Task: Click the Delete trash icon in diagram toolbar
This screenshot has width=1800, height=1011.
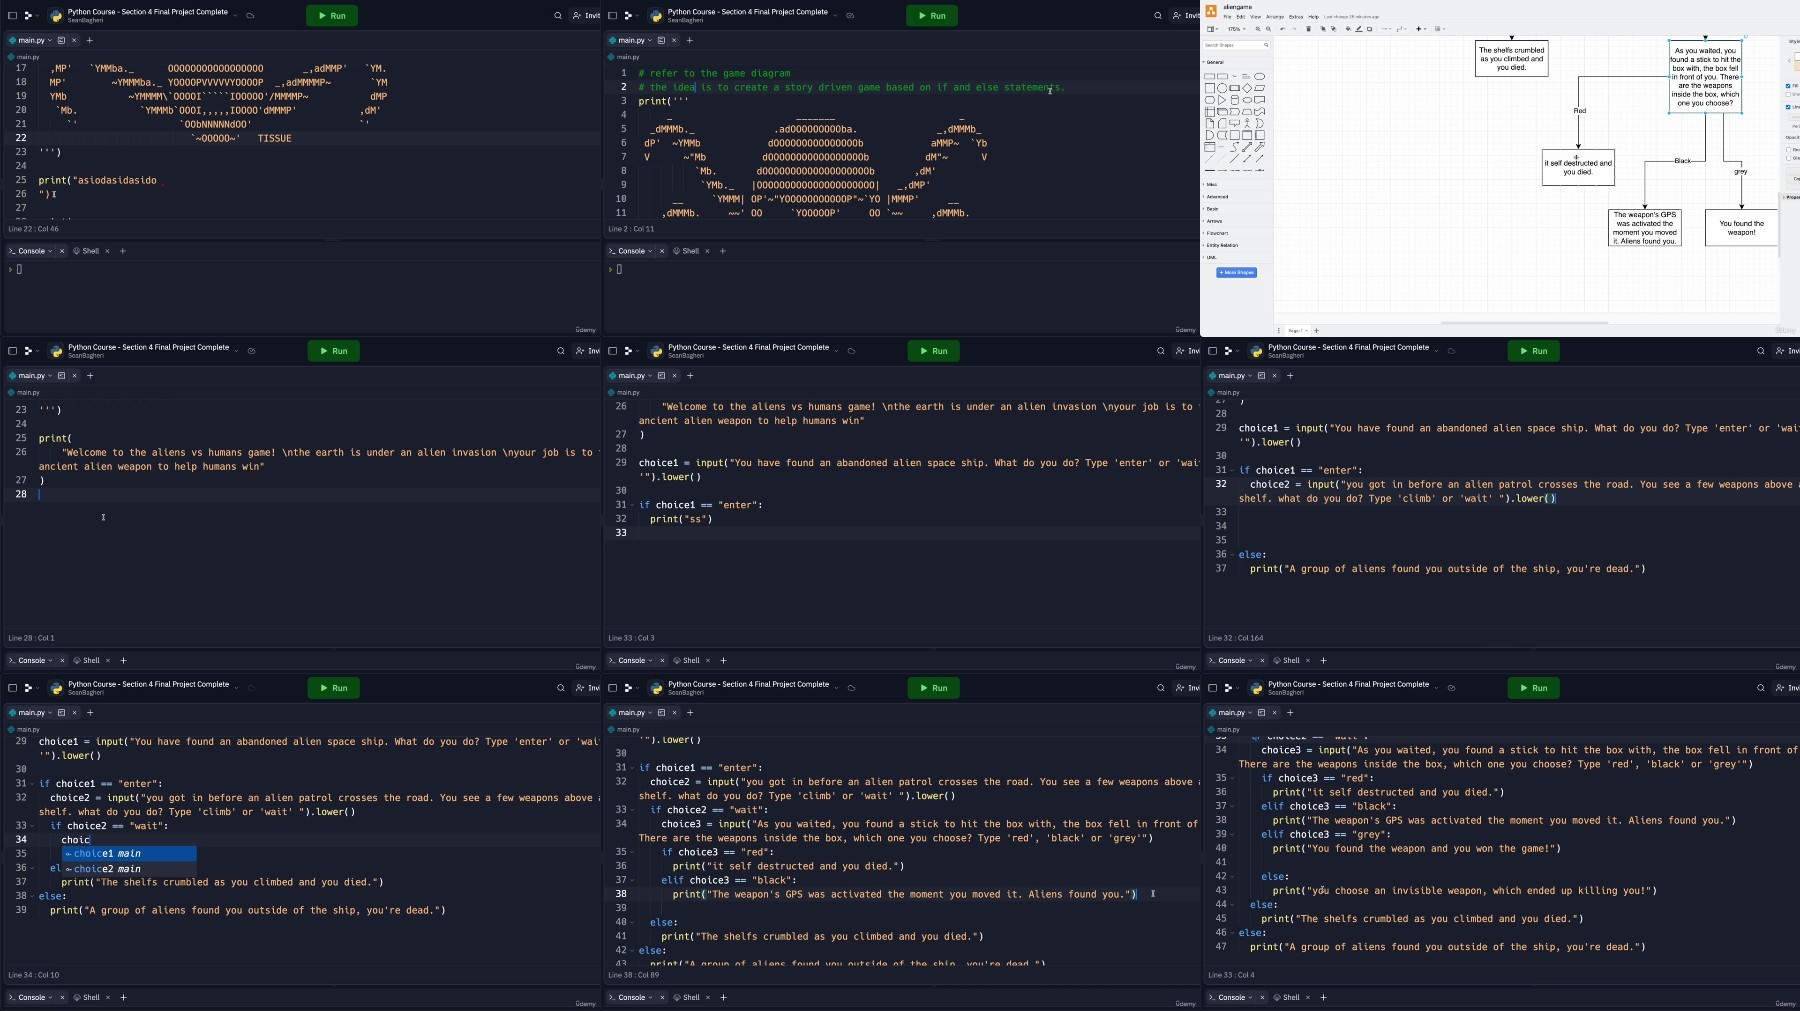Action: pyautogui.click(x=1308, y=29)
